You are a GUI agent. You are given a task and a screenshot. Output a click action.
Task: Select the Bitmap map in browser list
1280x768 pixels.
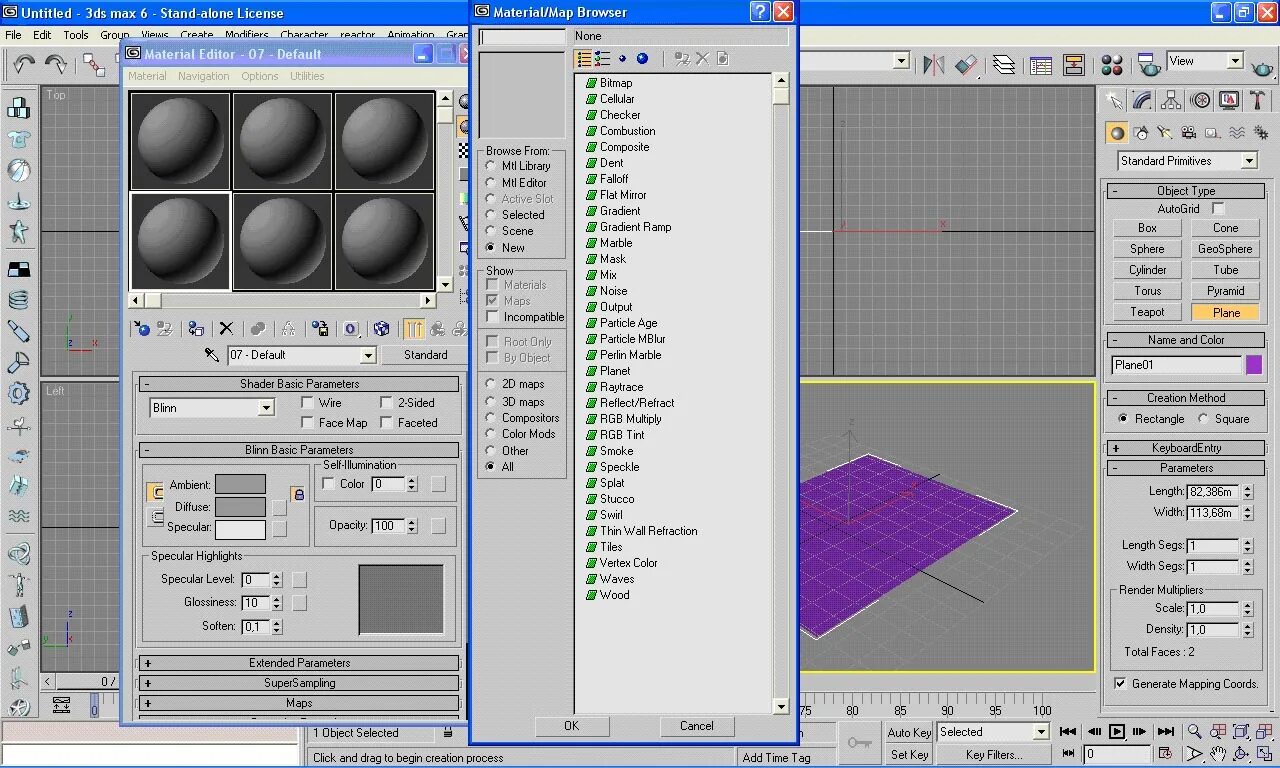(x=615, y=83)
